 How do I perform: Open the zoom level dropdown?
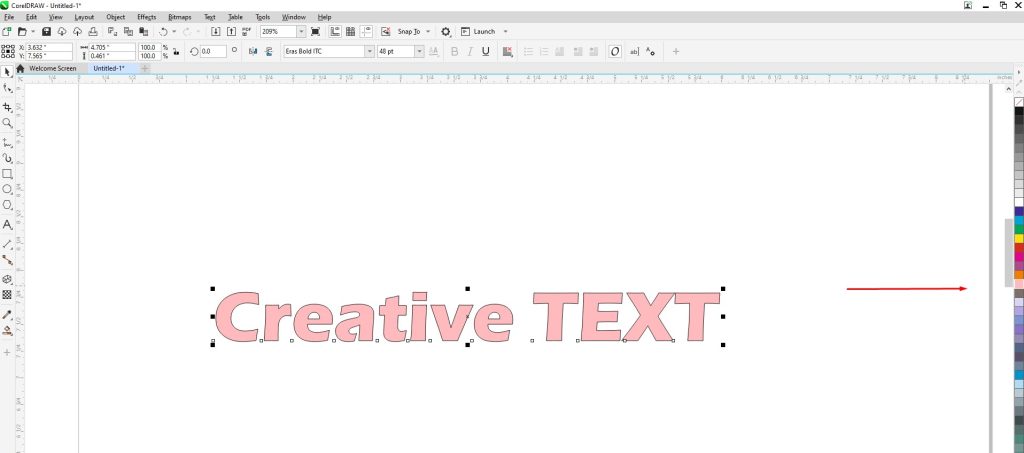pyautogui.click(x=301, y=32)
